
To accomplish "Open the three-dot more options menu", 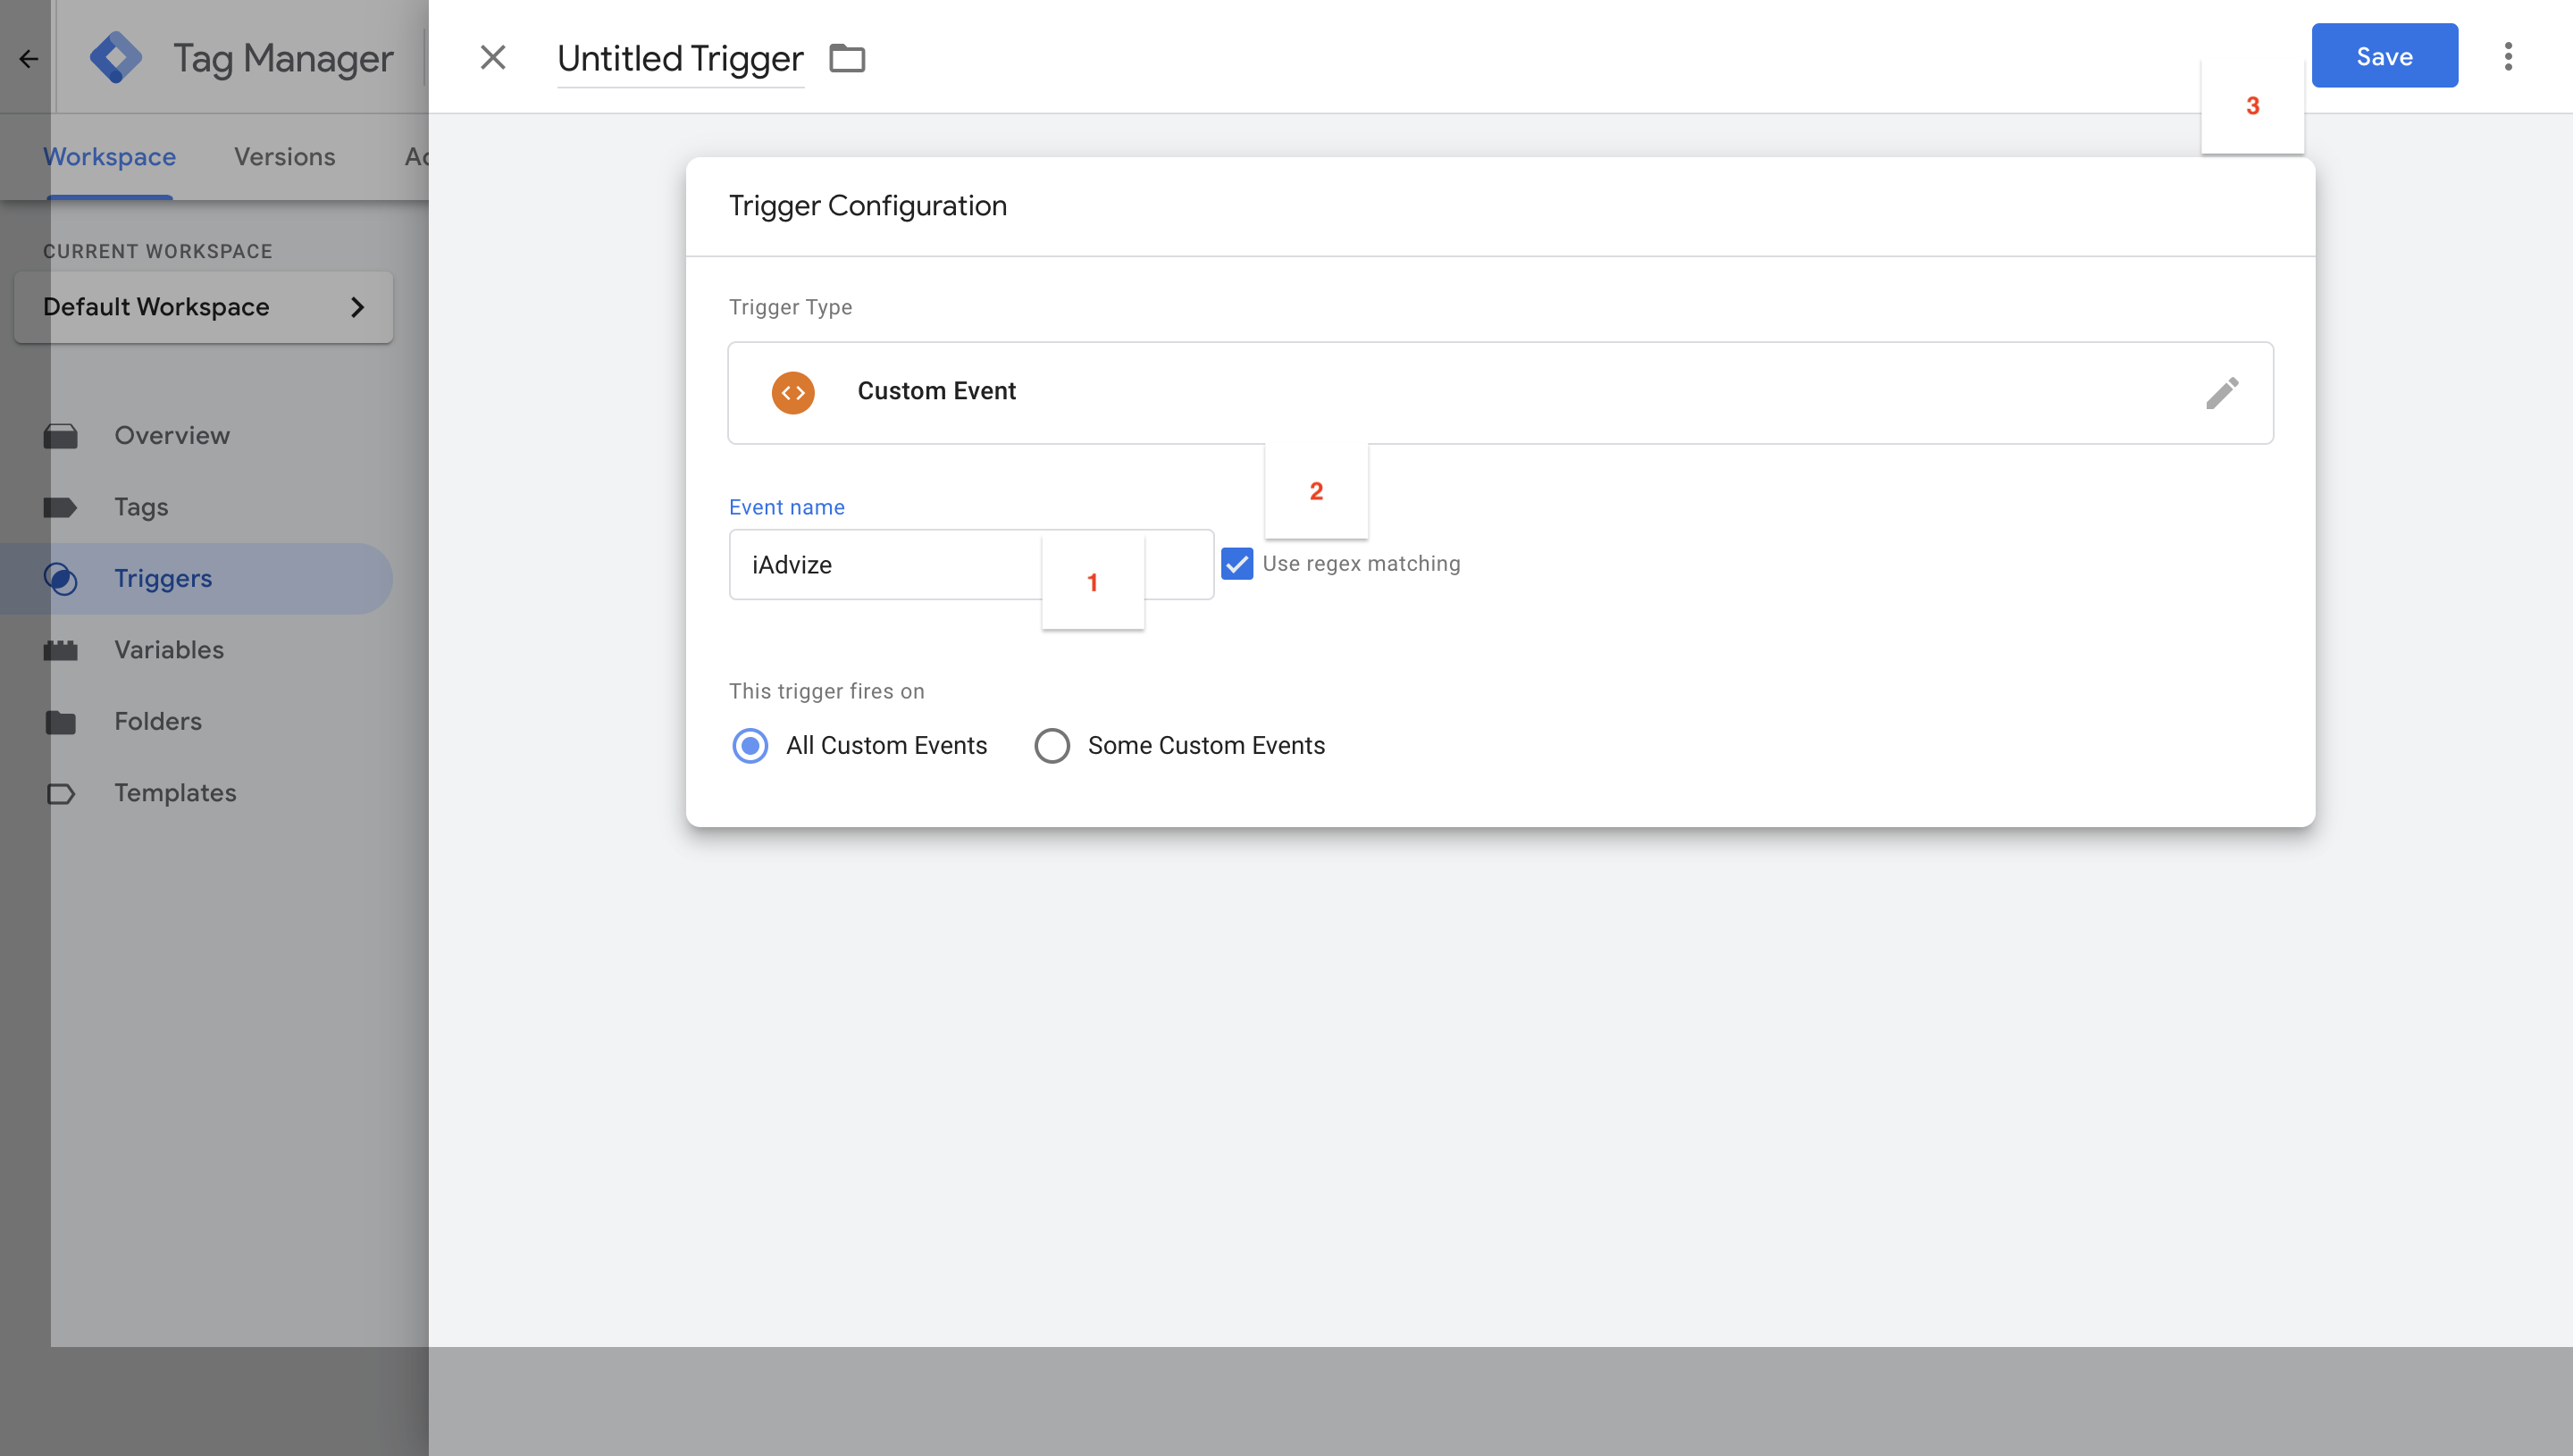I will pos(2507,56).
